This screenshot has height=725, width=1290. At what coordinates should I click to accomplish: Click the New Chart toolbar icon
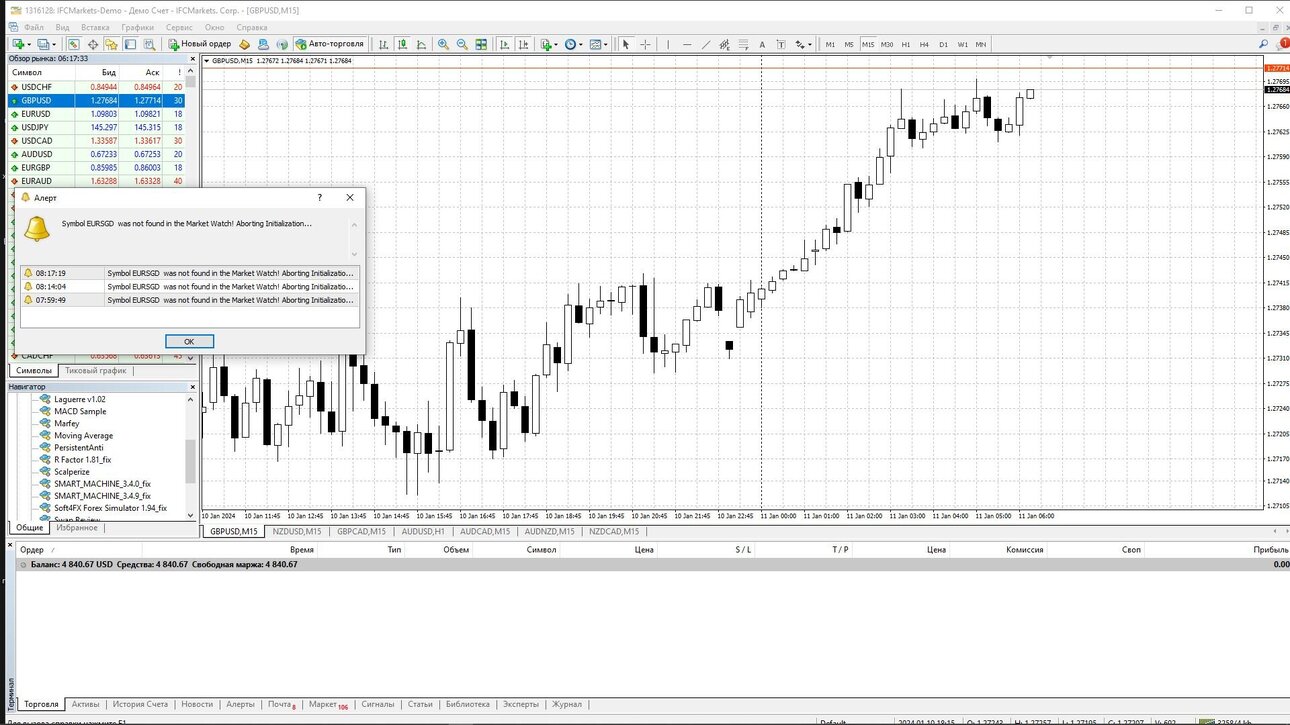click(18, 44)
